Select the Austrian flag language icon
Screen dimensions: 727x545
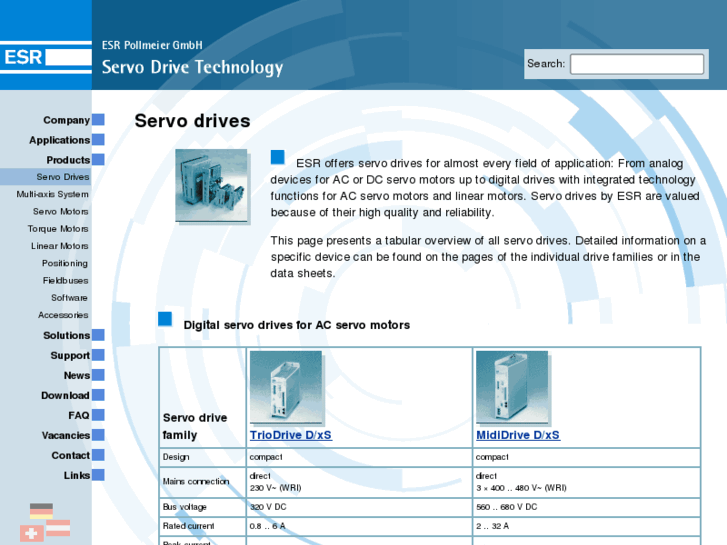[58, 528]
